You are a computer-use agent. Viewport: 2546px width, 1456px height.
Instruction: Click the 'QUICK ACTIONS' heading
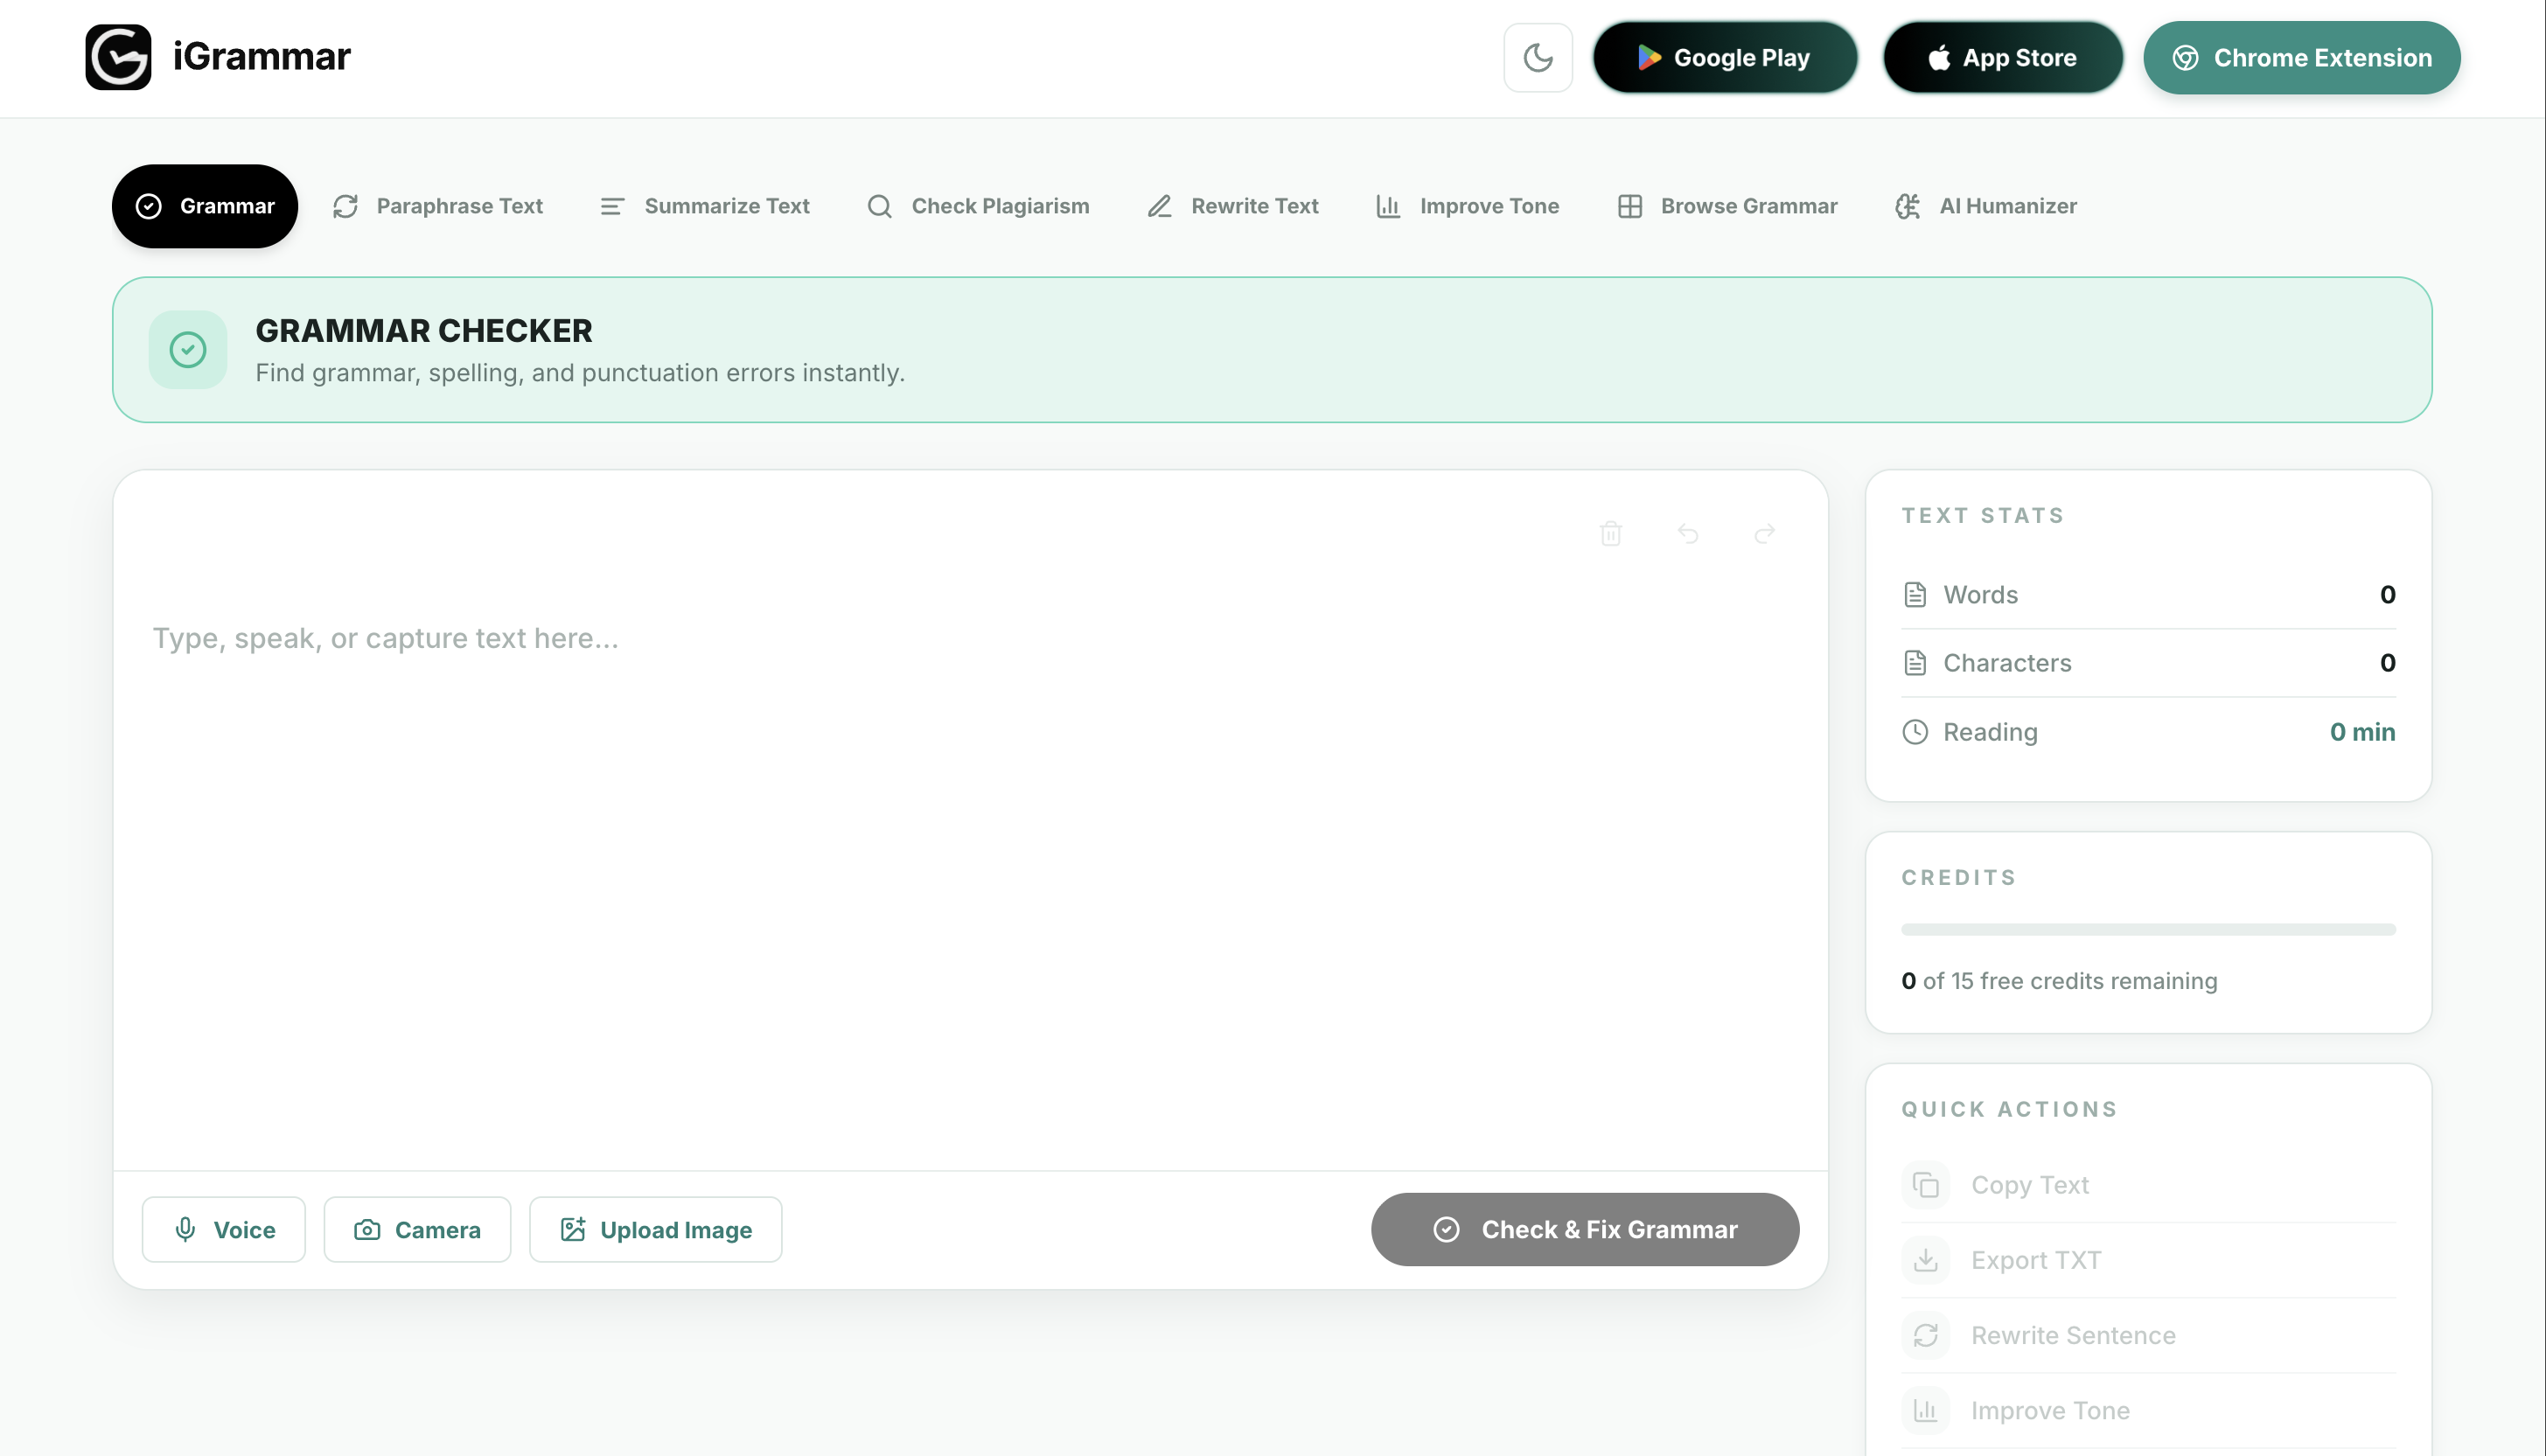[2009, 1109]
